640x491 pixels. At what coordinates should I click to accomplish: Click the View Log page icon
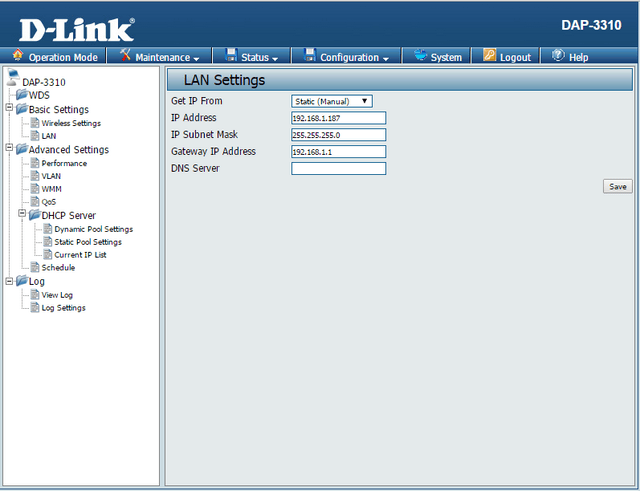pyautogui.click(x=35, y=295)
